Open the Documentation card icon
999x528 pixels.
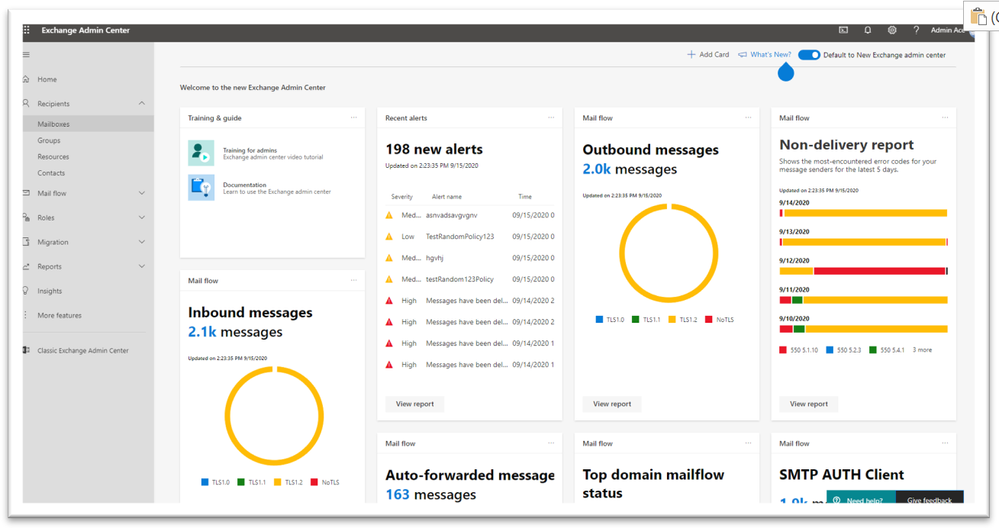click(201, 188)
